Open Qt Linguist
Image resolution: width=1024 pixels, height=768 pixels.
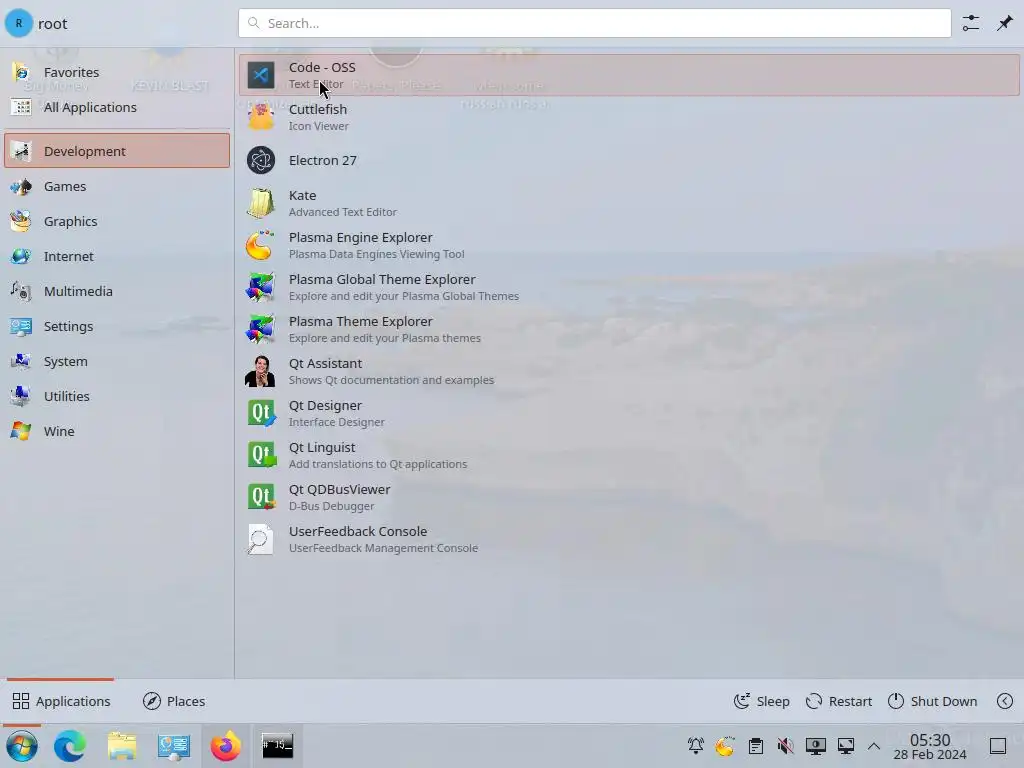coord(629,455)
